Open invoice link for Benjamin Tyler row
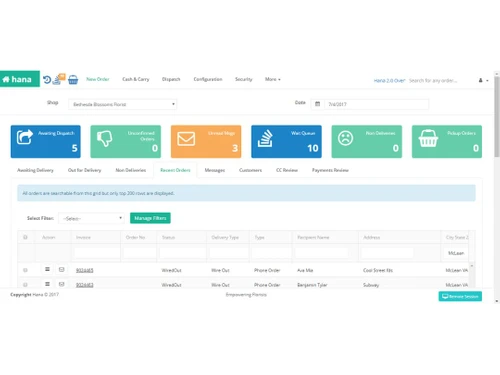The width and height of the screenshot is (500, 375). pos(85,285)
